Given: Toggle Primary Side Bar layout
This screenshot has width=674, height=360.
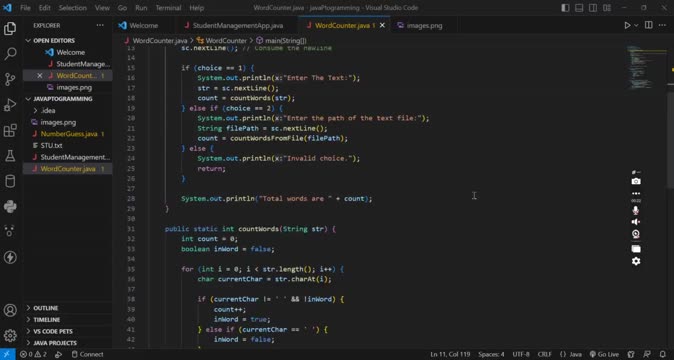Looking at the screenshot, I should [565, 8].
